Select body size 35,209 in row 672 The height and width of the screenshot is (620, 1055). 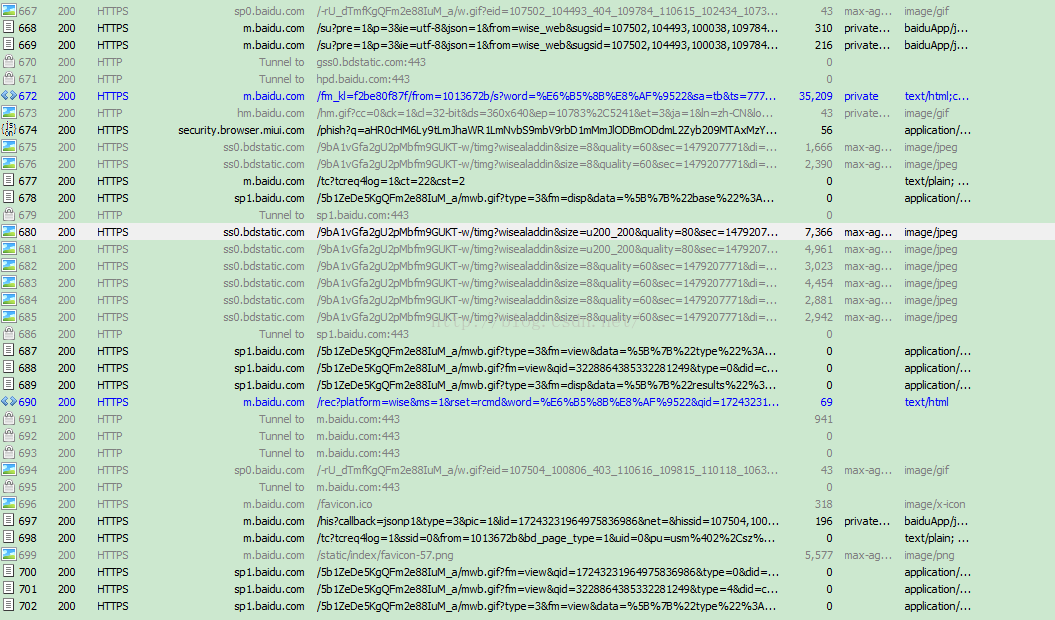tap(815, 96)
